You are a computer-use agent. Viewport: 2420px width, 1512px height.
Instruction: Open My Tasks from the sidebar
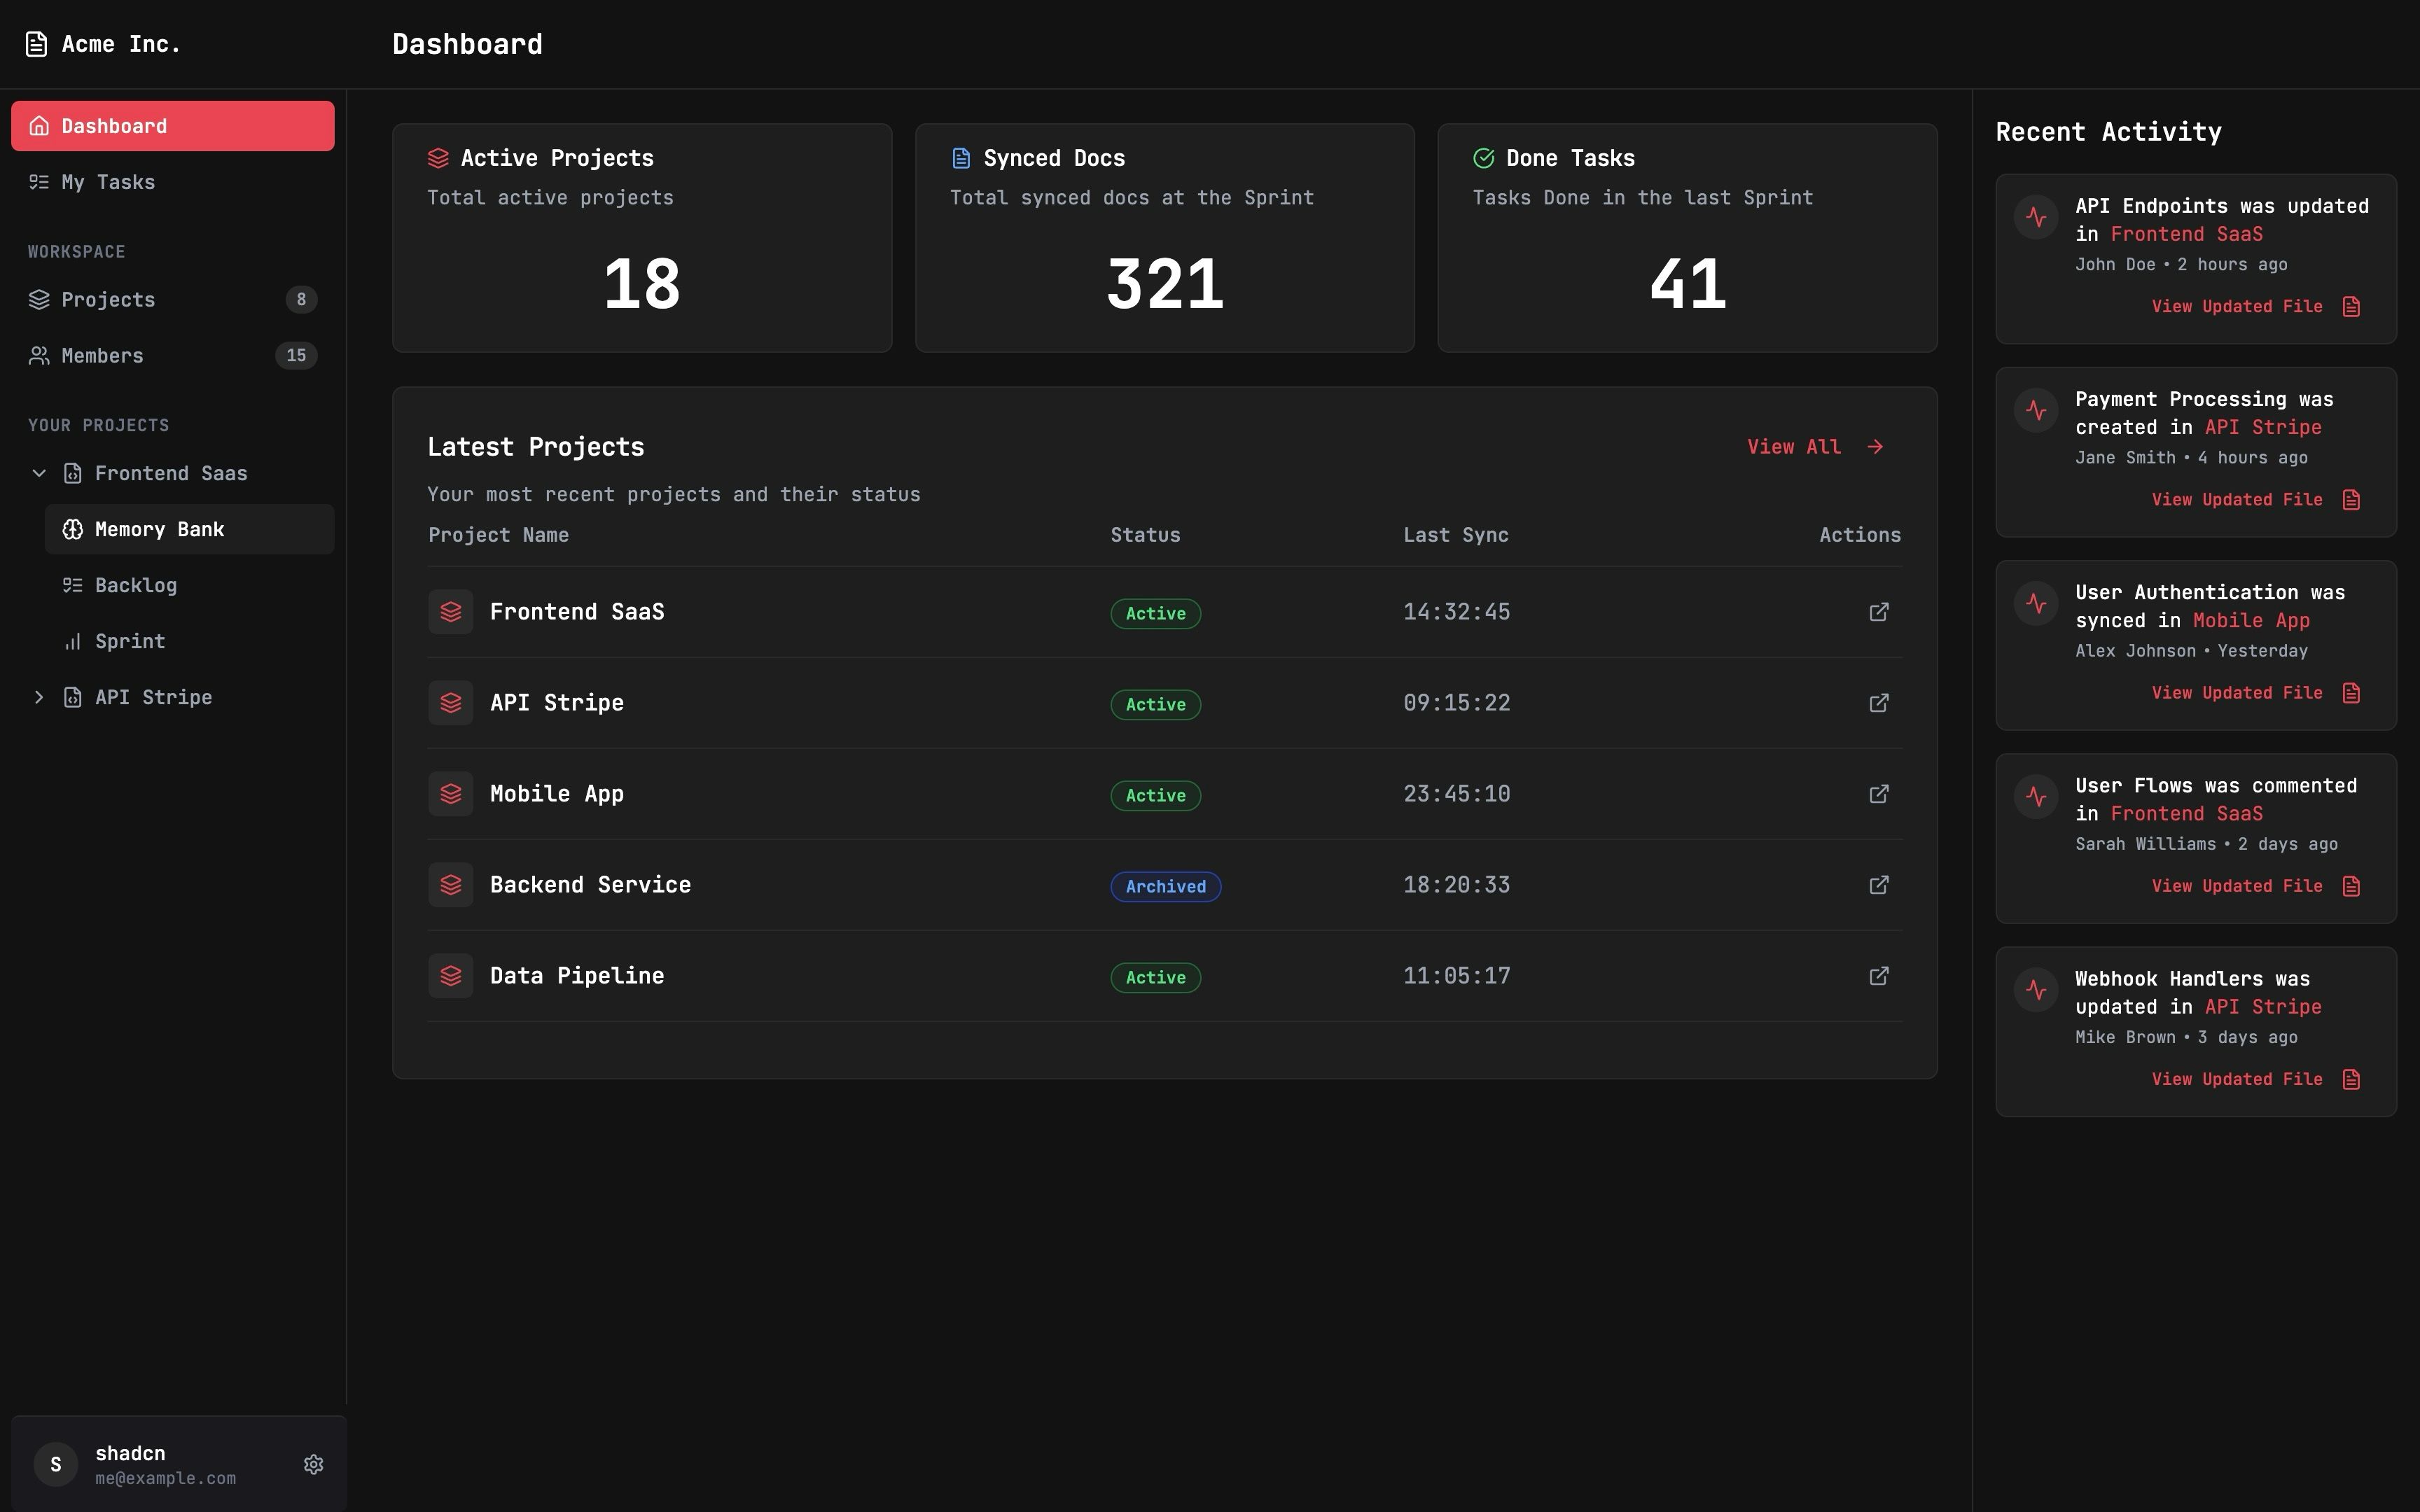click(x=106, y=182)
